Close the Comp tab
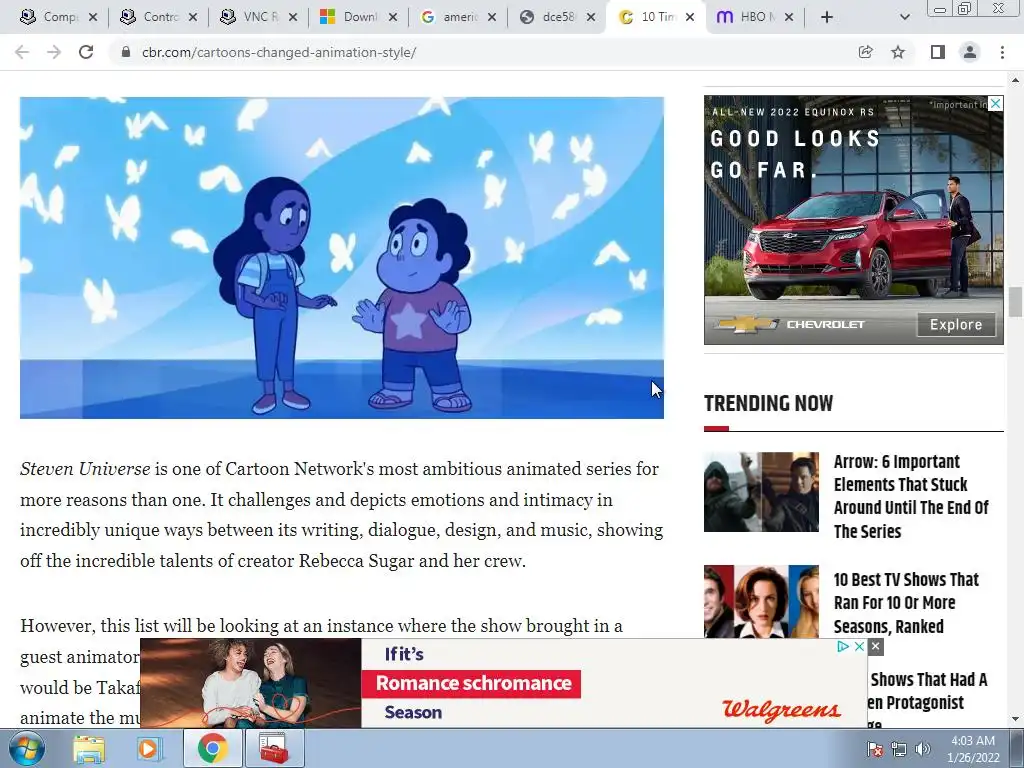The height and width of the screenshot is (768, 1024). (93, 18)
